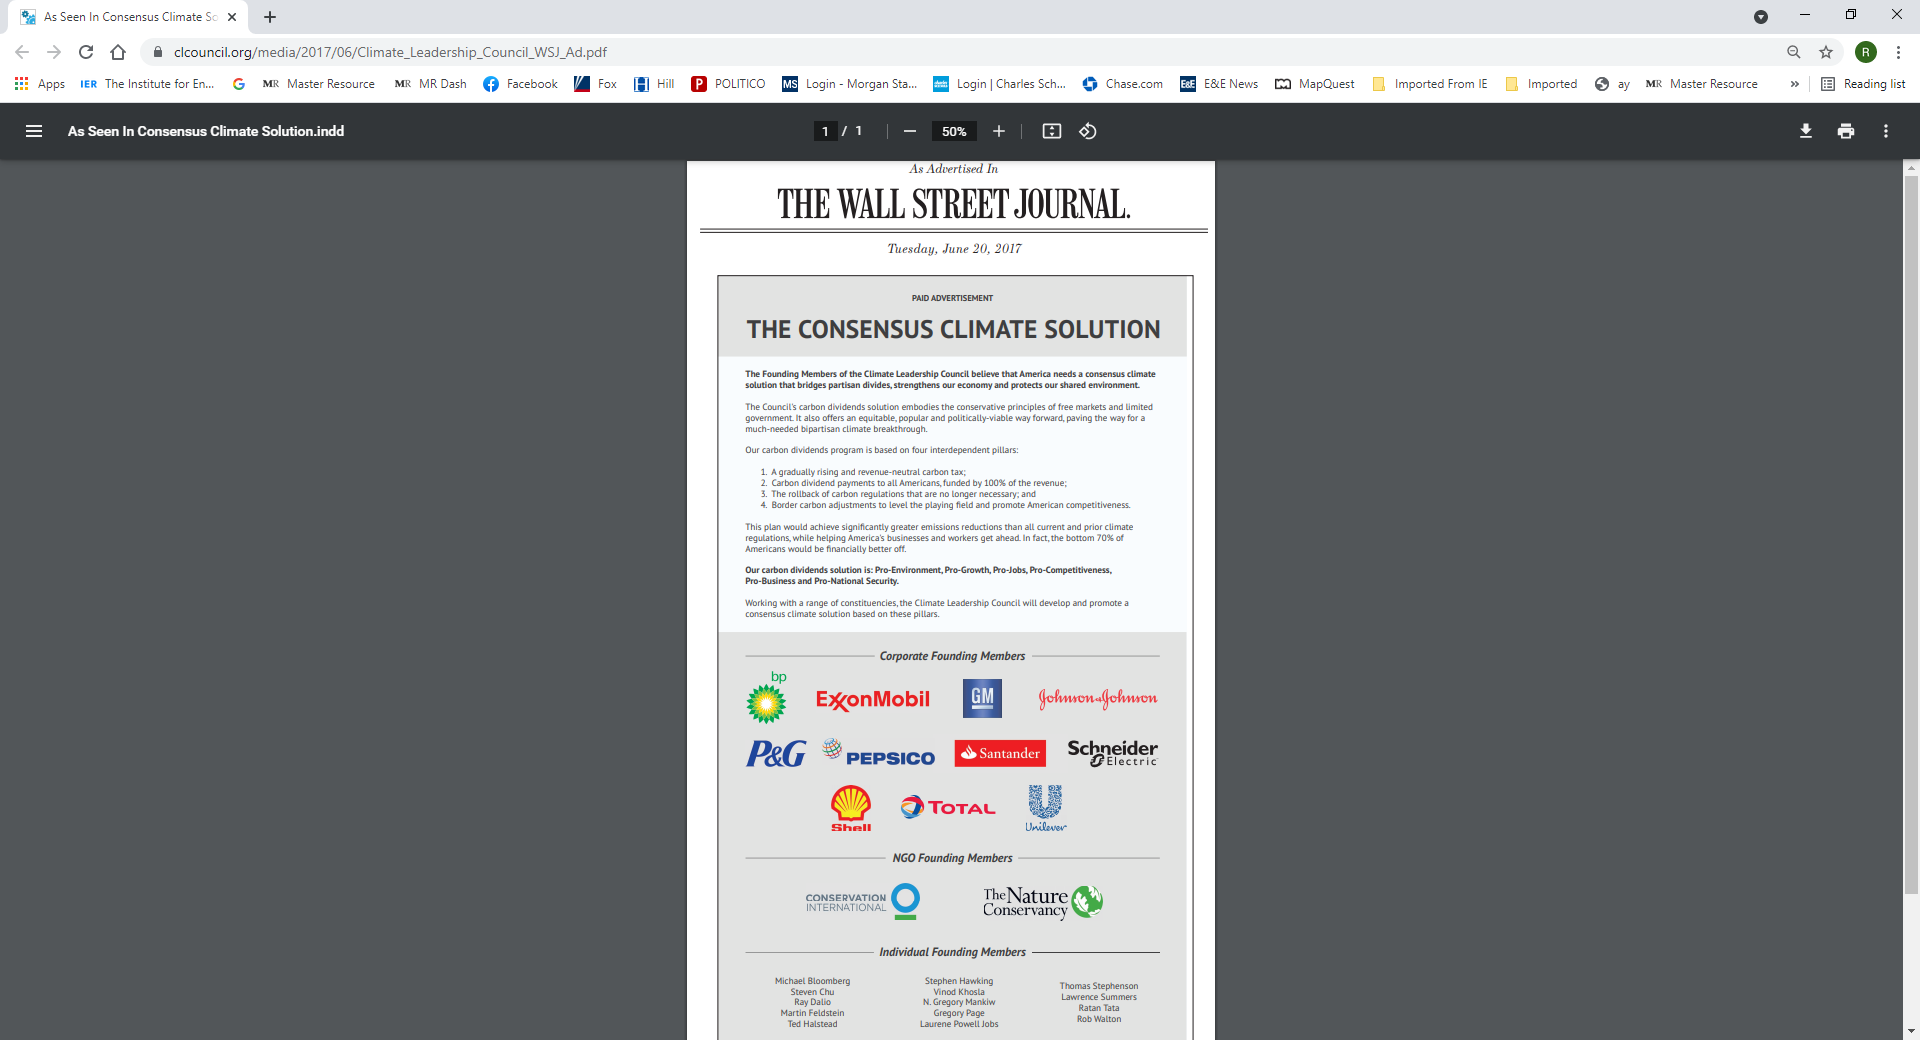The width and height of the screenshot is (1920, 1040).
Task: Expand the Imported bookmarks folder
Action: [x=1541, y=84]
